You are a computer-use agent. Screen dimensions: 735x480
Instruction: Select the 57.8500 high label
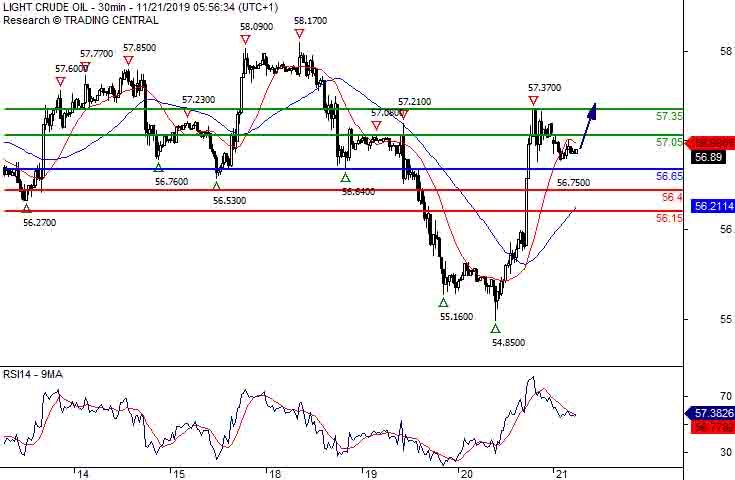point(140,48)
